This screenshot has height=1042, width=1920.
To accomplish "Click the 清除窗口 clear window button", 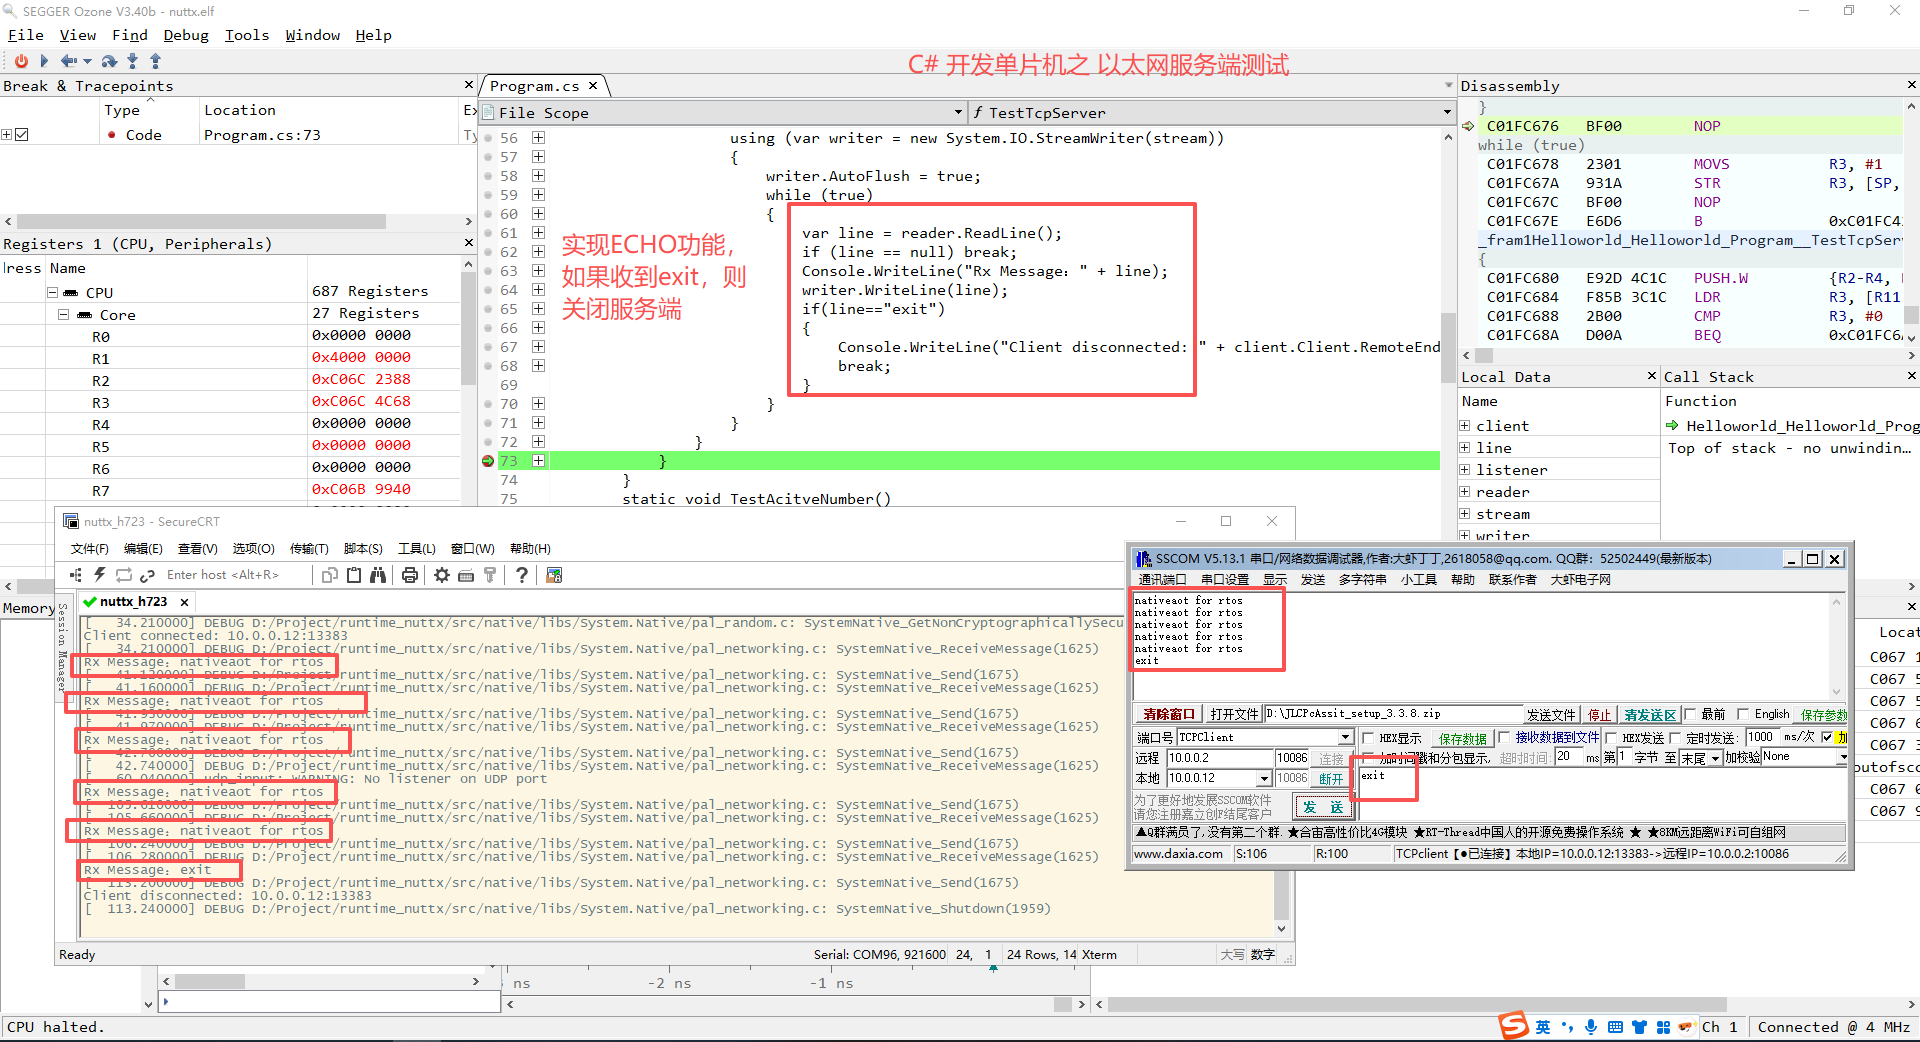I will tap(1169, 714).
